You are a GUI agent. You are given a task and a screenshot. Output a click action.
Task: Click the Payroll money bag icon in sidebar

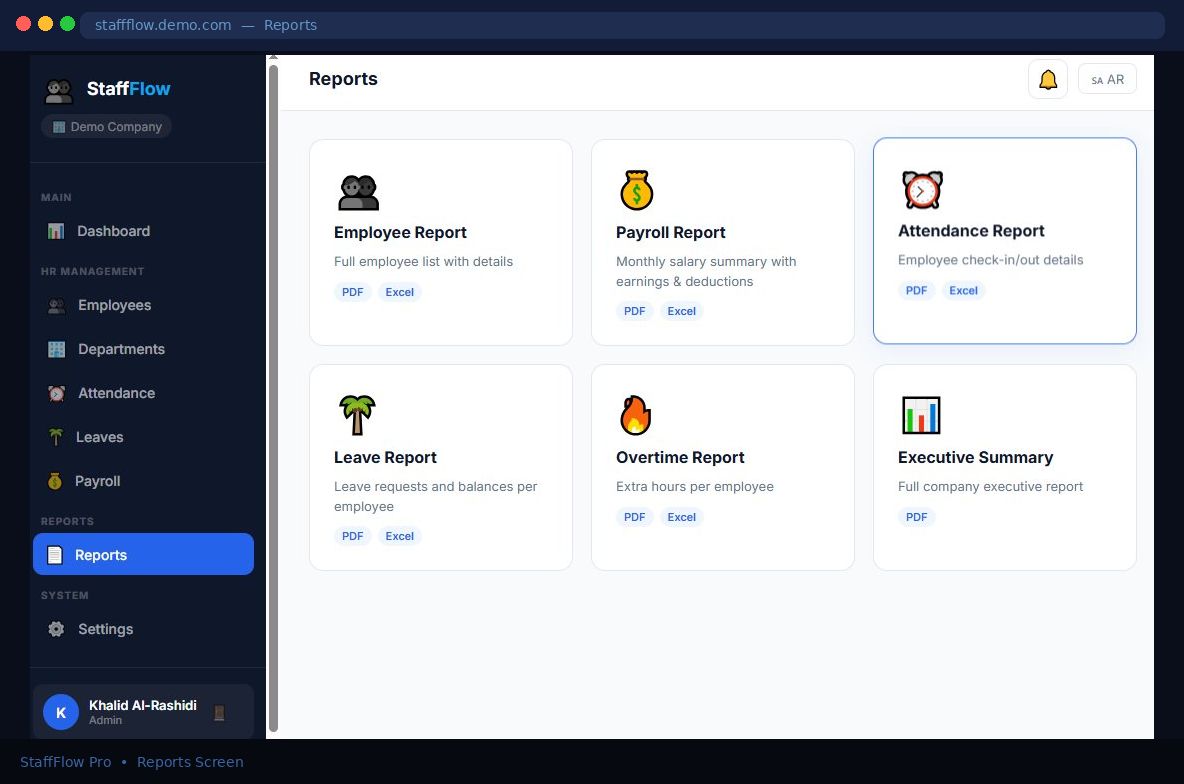pos(55,481)
